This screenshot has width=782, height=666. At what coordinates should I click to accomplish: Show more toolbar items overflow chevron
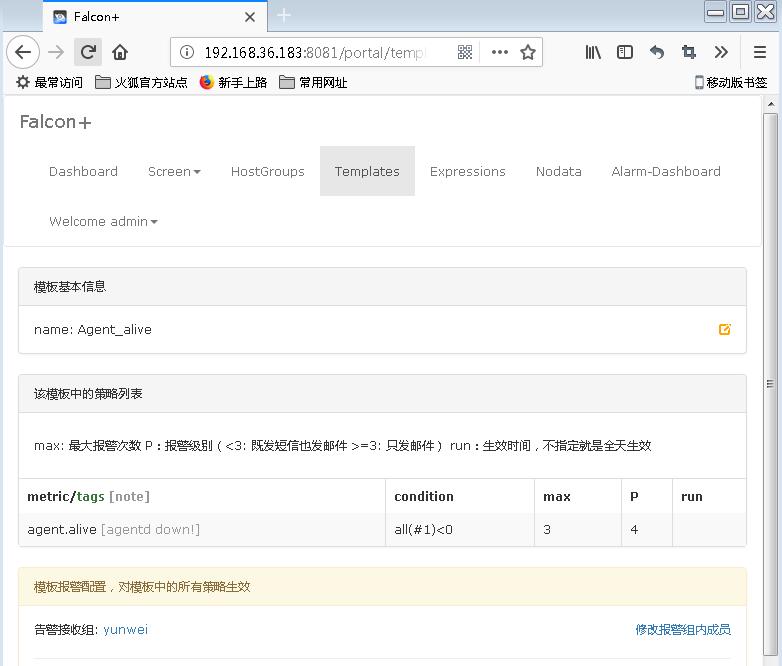(721, 52)
